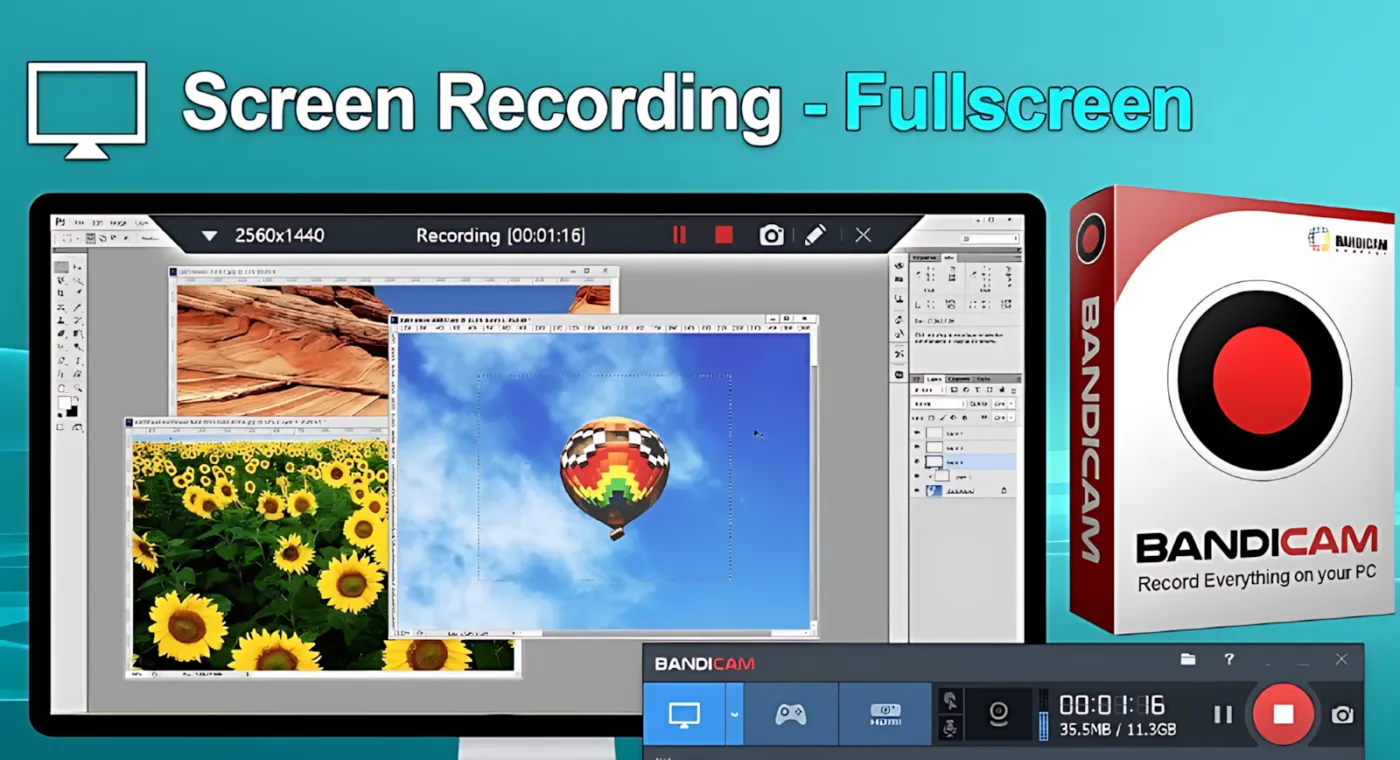
Task: Click the 00:01:16 timer in Bandicam window
Action: [1112, 705]
